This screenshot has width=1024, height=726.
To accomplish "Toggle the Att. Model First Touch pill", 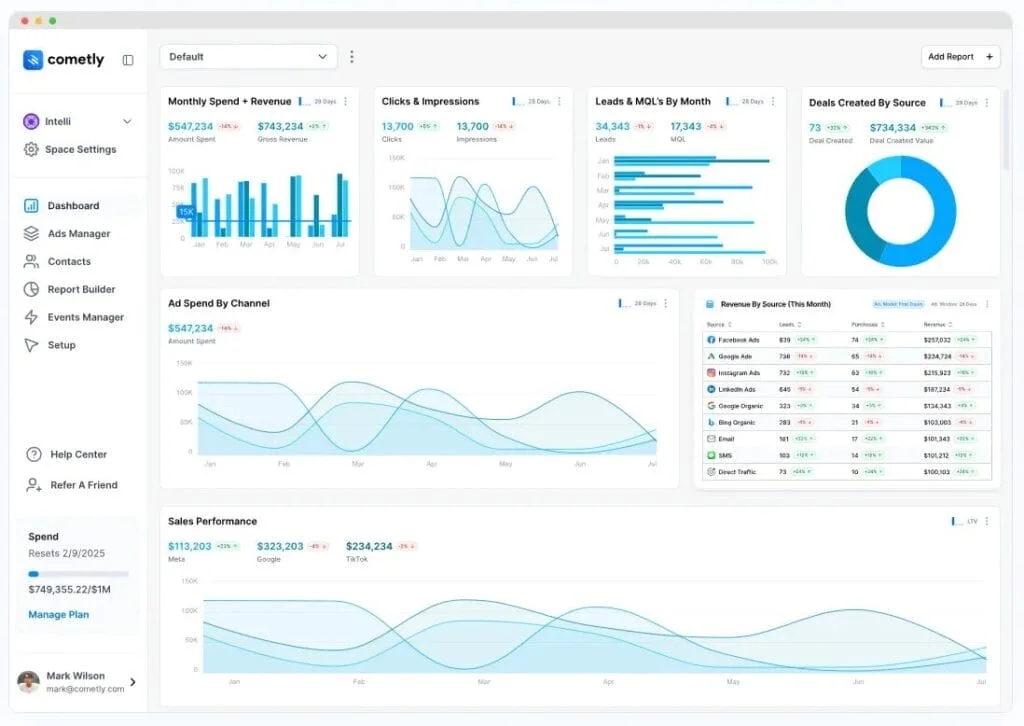I will coord(898,304).
